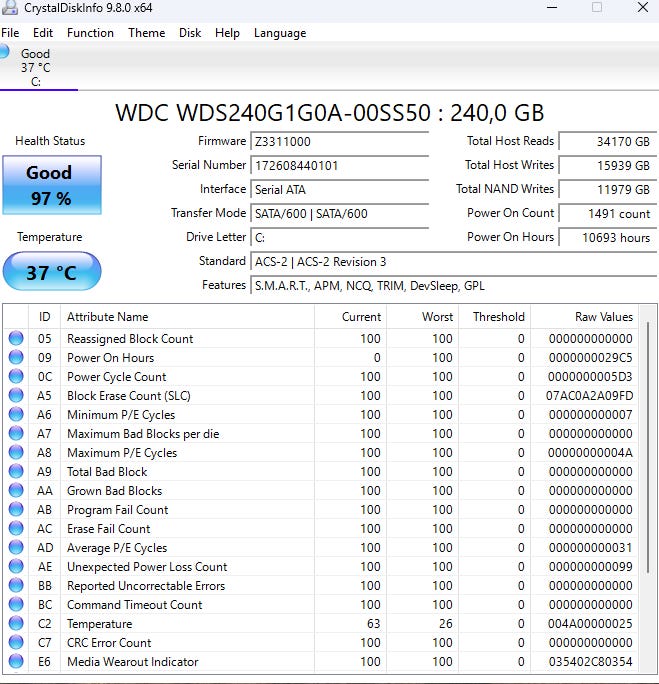Click status orb for Total Bad Block
This screenshot has height=684, width=659.
(16, 471)
